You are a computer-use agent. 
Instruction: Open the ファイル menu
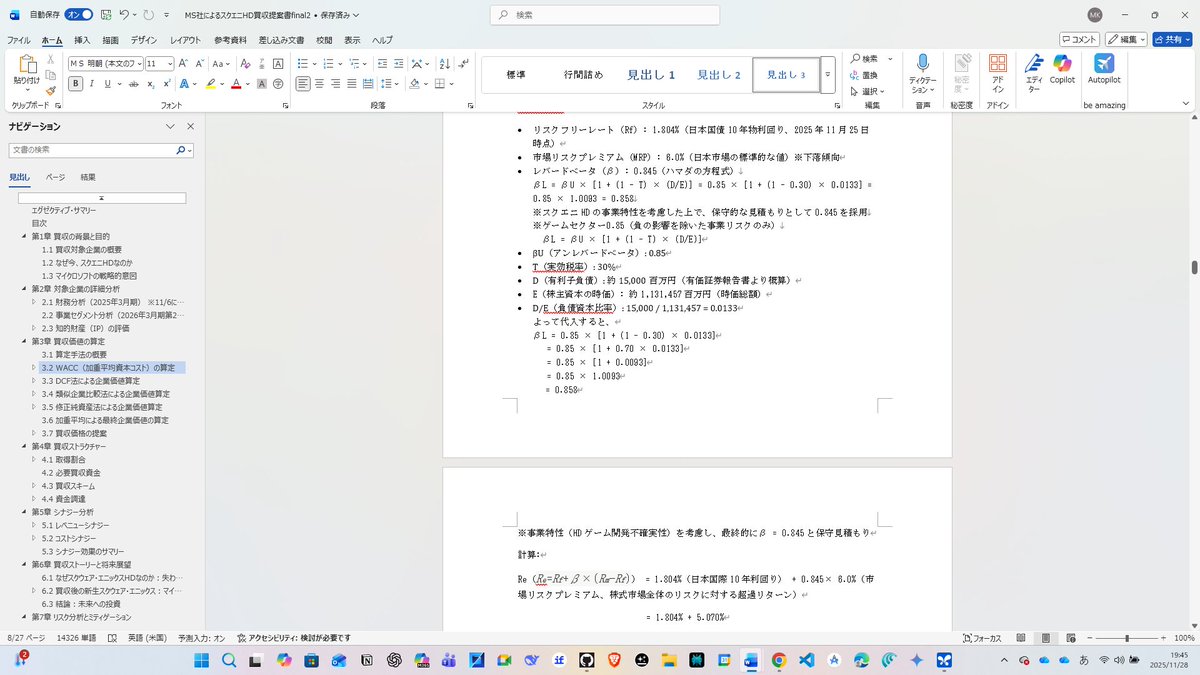(x=18, y=40)
